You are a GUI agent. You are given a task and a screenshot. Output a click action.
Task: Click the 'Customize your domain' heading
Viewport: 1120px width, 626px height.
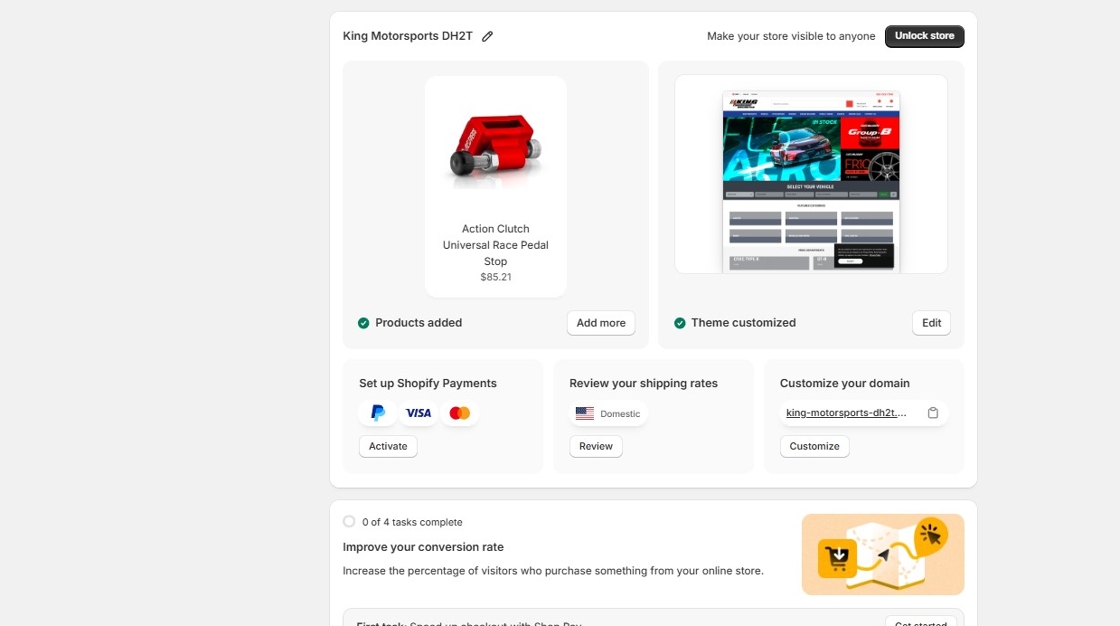(x=845, y=384)
